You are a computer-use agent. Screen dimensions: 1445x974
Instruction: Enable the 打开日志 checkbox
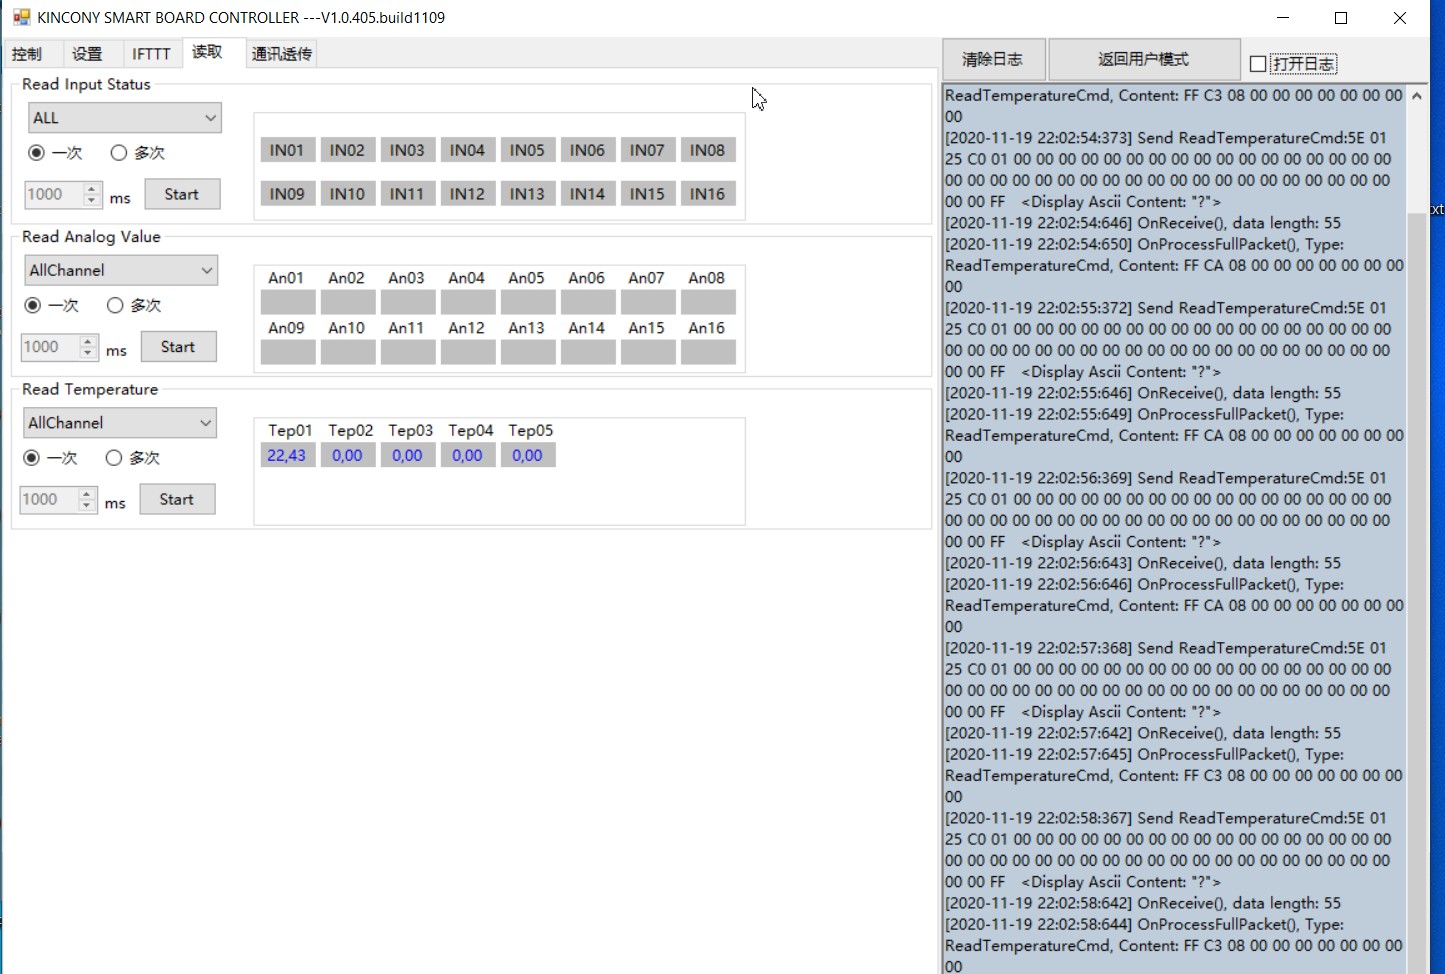coord(1258,64)
